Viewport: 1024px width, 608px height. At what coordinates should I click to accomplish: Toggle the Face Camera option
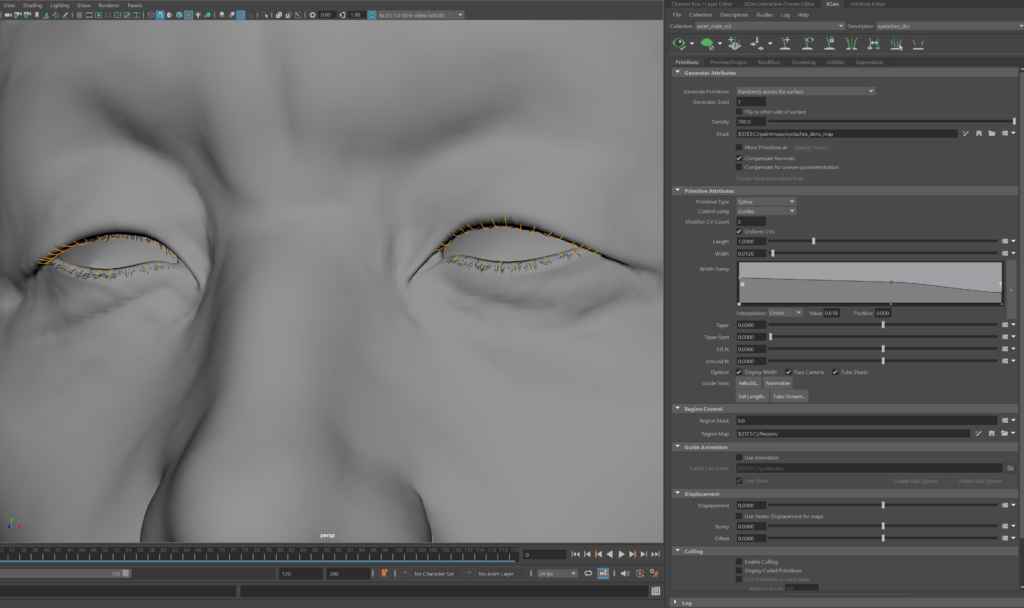[789, 372]
